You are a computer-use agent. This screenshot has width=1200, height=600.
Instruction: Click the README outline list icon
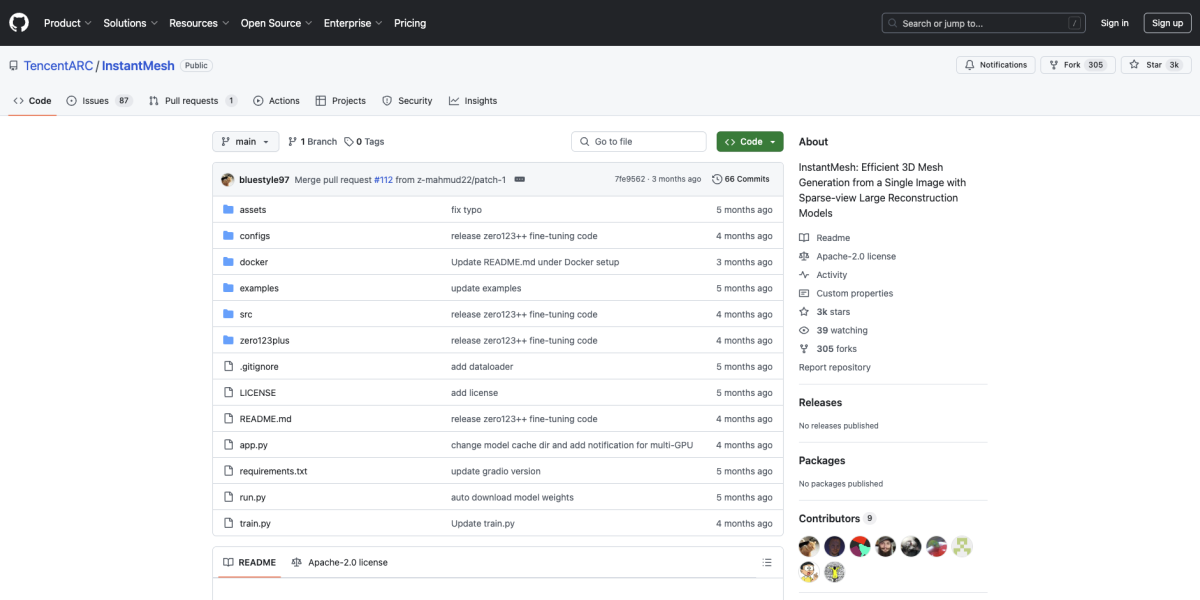tap(766, 562)
